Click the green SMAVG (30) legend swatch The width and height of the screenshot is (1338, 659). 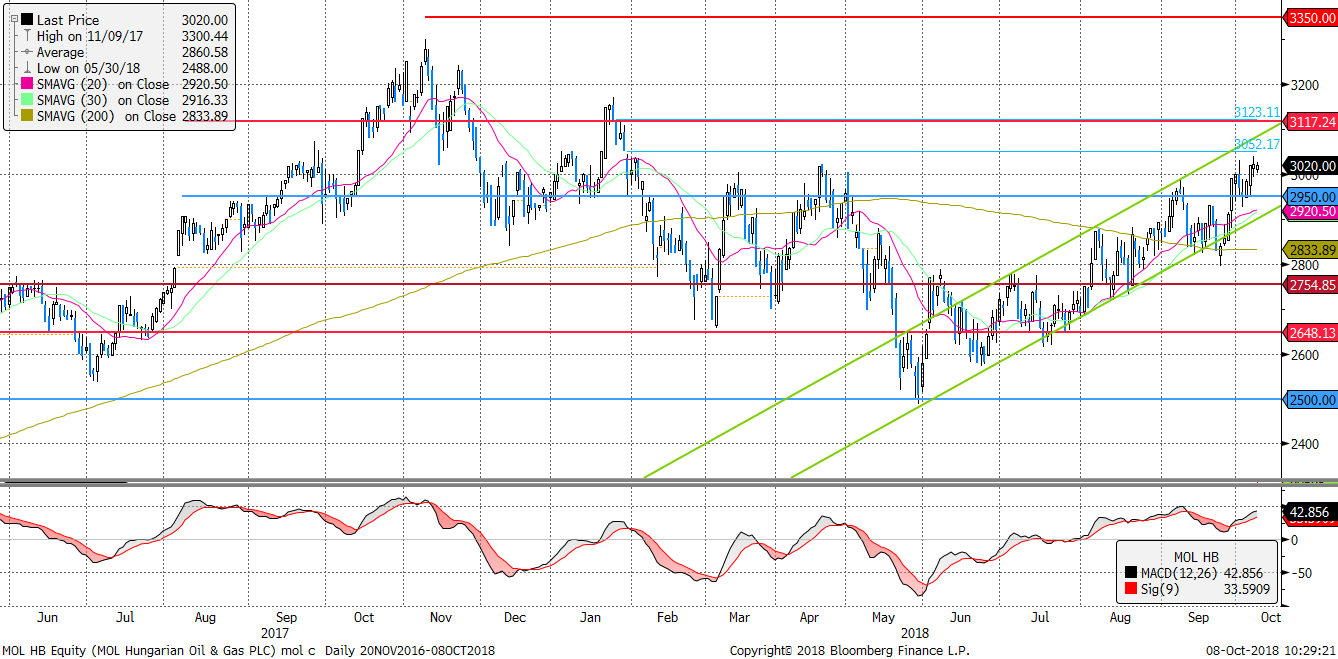pos(26,100)
